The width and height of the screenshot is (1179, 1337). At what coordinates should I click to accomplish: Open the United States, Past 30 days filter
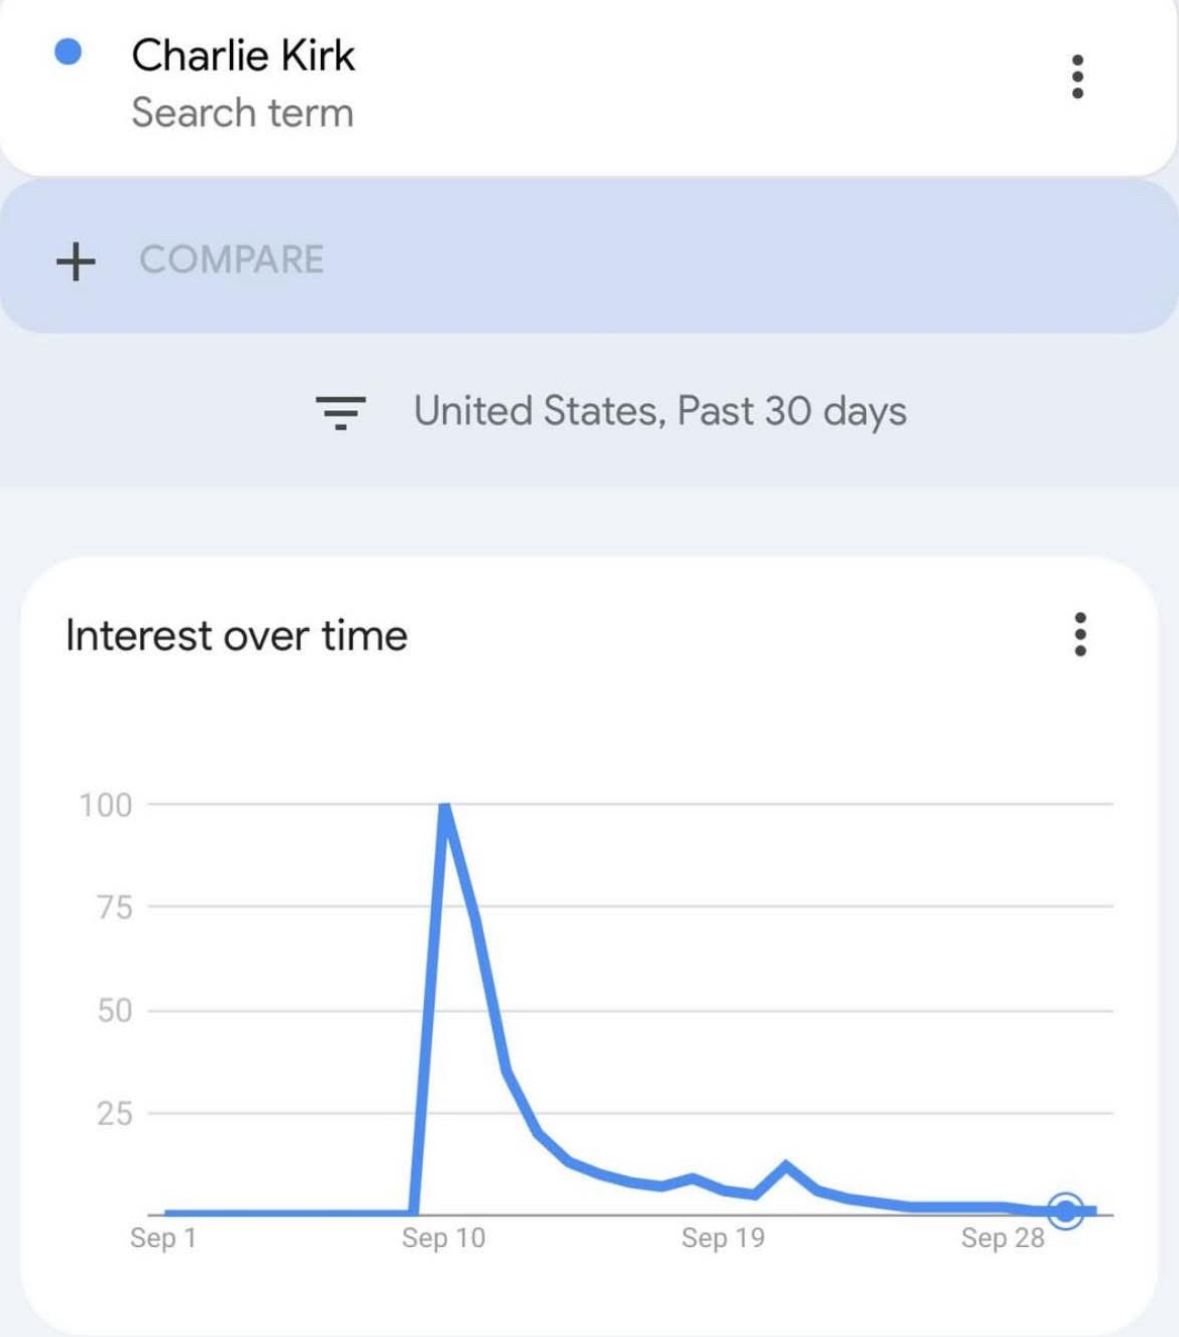coord(660,411)
